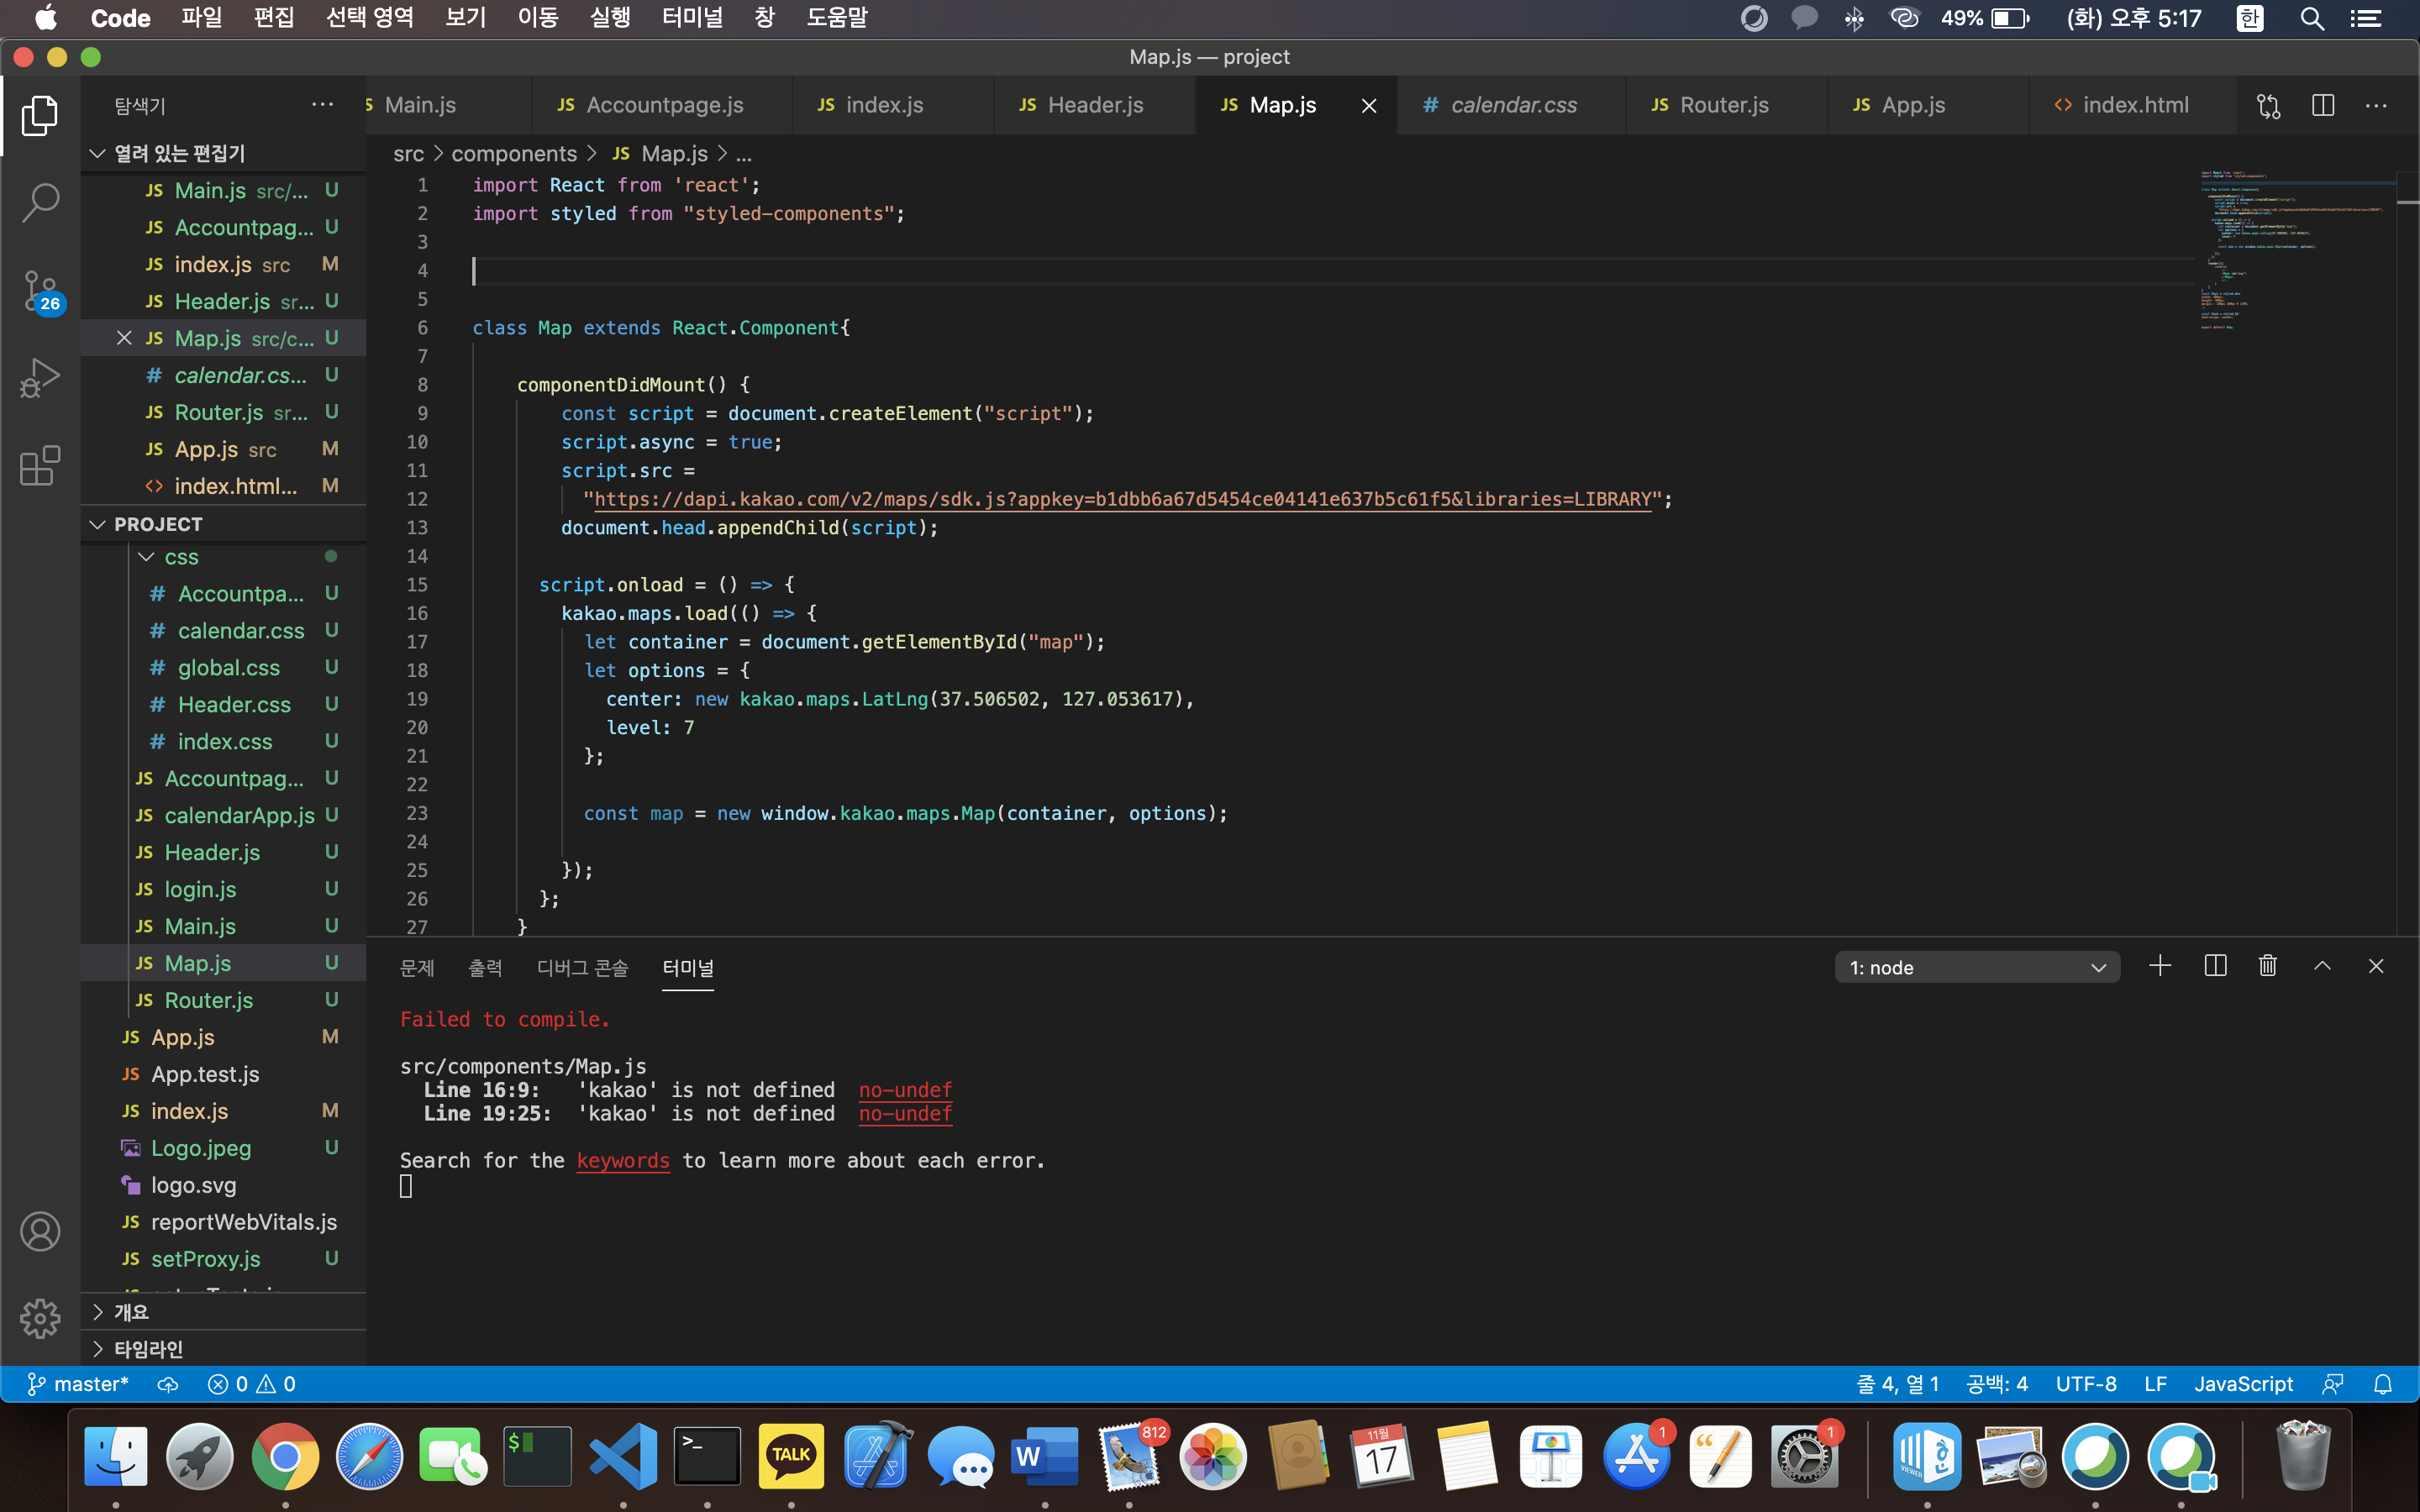The width and height of the screenshot is (2420, 1512).
Task: Open the '1: node' terminal selector dropdown
Action: pos(1977,967)
